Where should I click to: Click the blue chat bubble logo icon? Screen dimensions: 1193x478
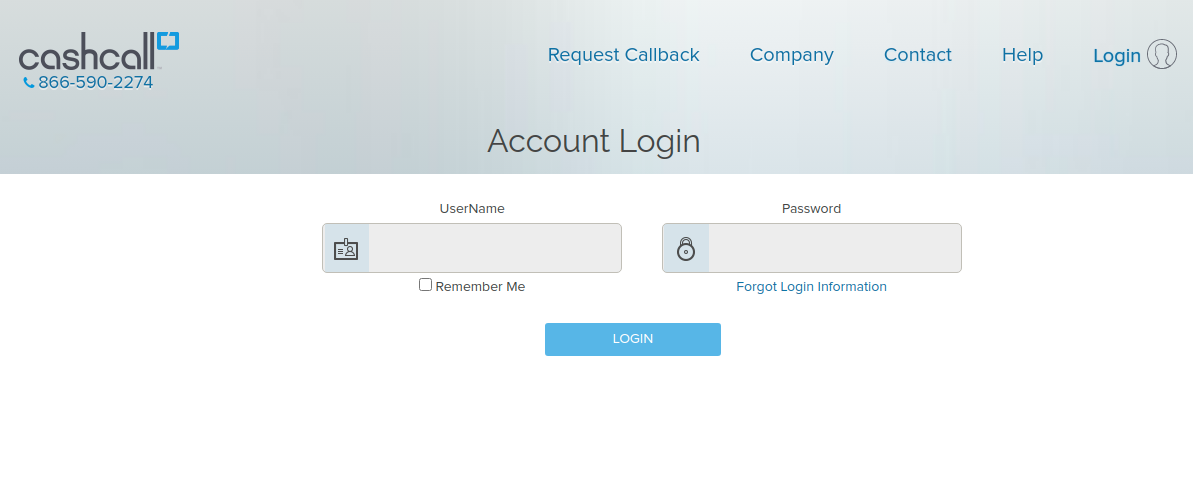coord(168,42)
